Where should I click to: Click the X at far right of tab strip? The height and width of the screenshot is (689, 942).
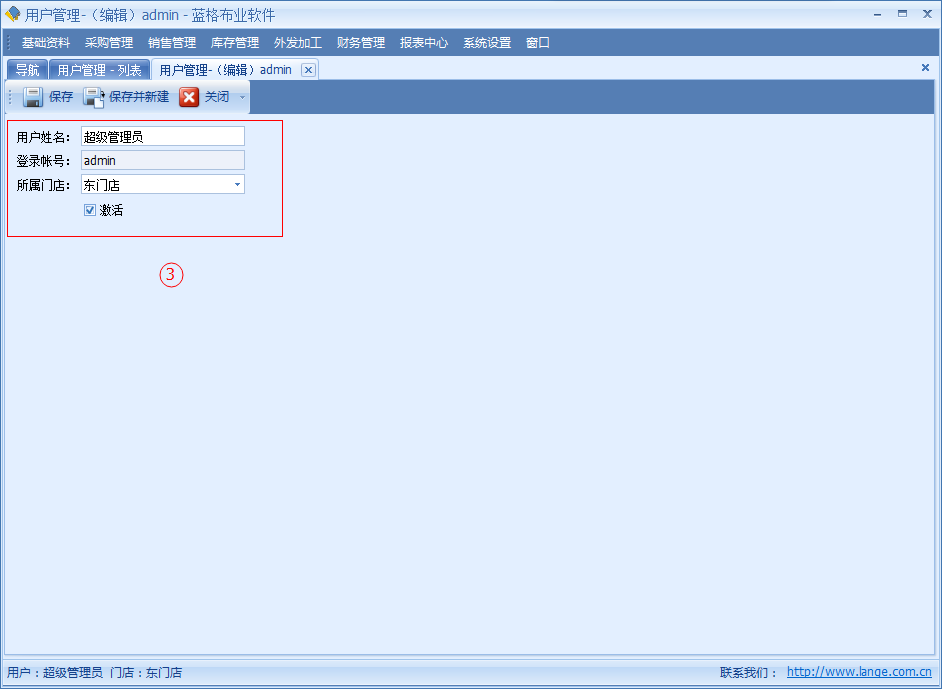tap(925, 67)
